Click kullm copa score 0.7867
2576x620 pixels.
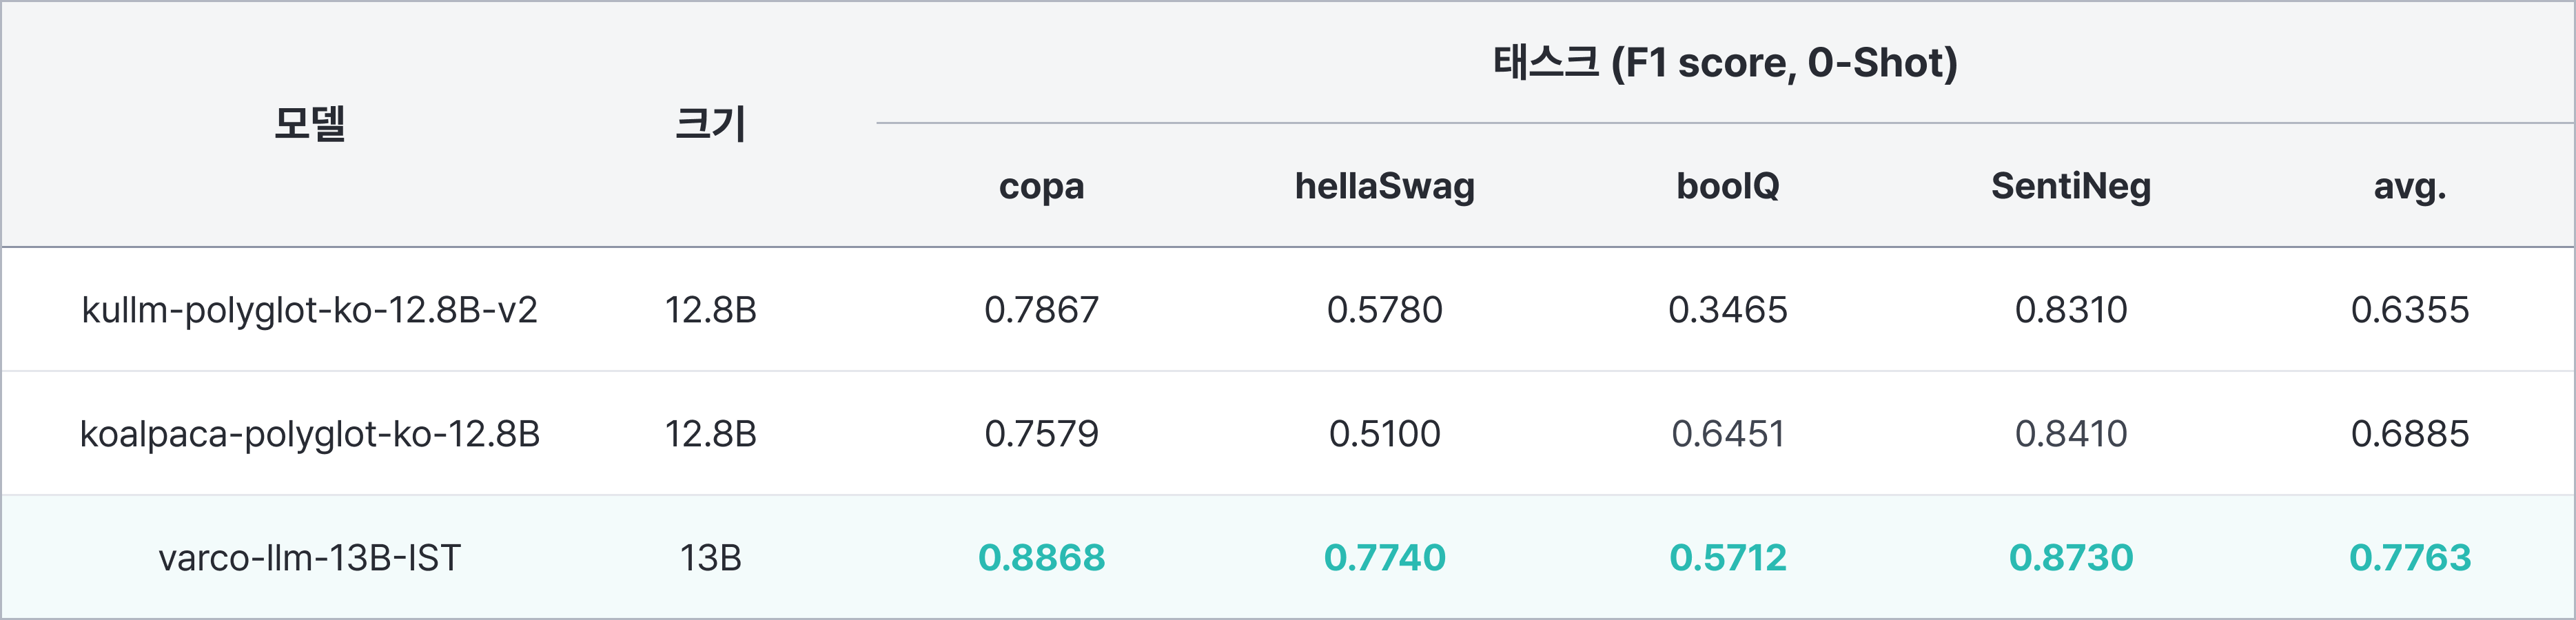click(1041, 310)
